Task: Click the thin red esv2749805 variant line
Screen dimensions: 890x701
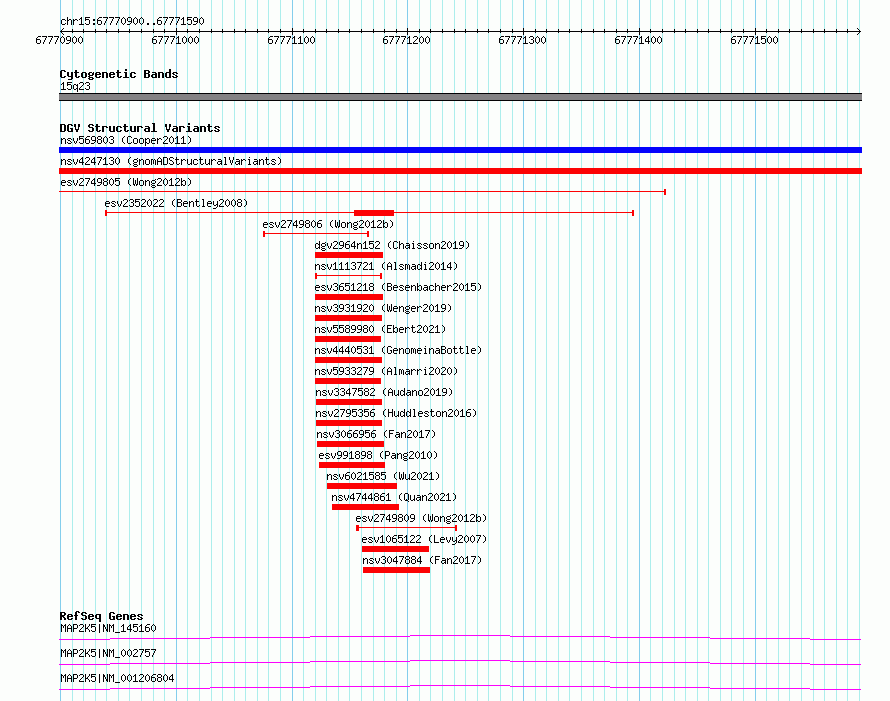Action: [362, 192]
